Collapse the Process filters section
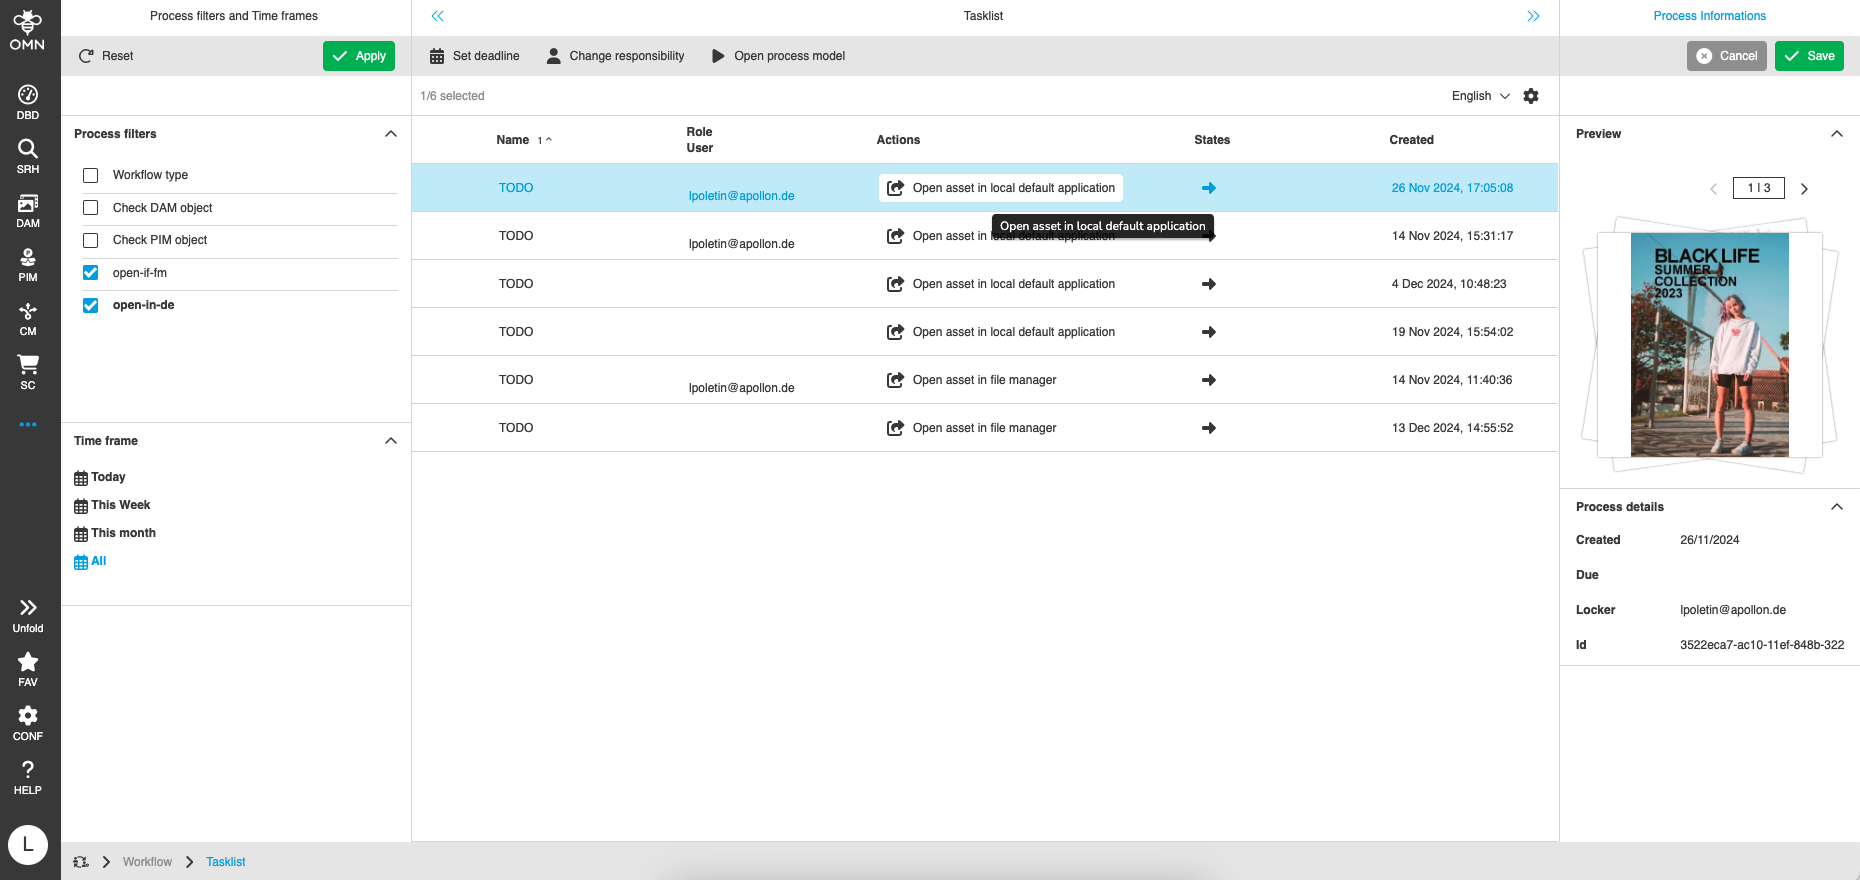 [x=391, y=134]
